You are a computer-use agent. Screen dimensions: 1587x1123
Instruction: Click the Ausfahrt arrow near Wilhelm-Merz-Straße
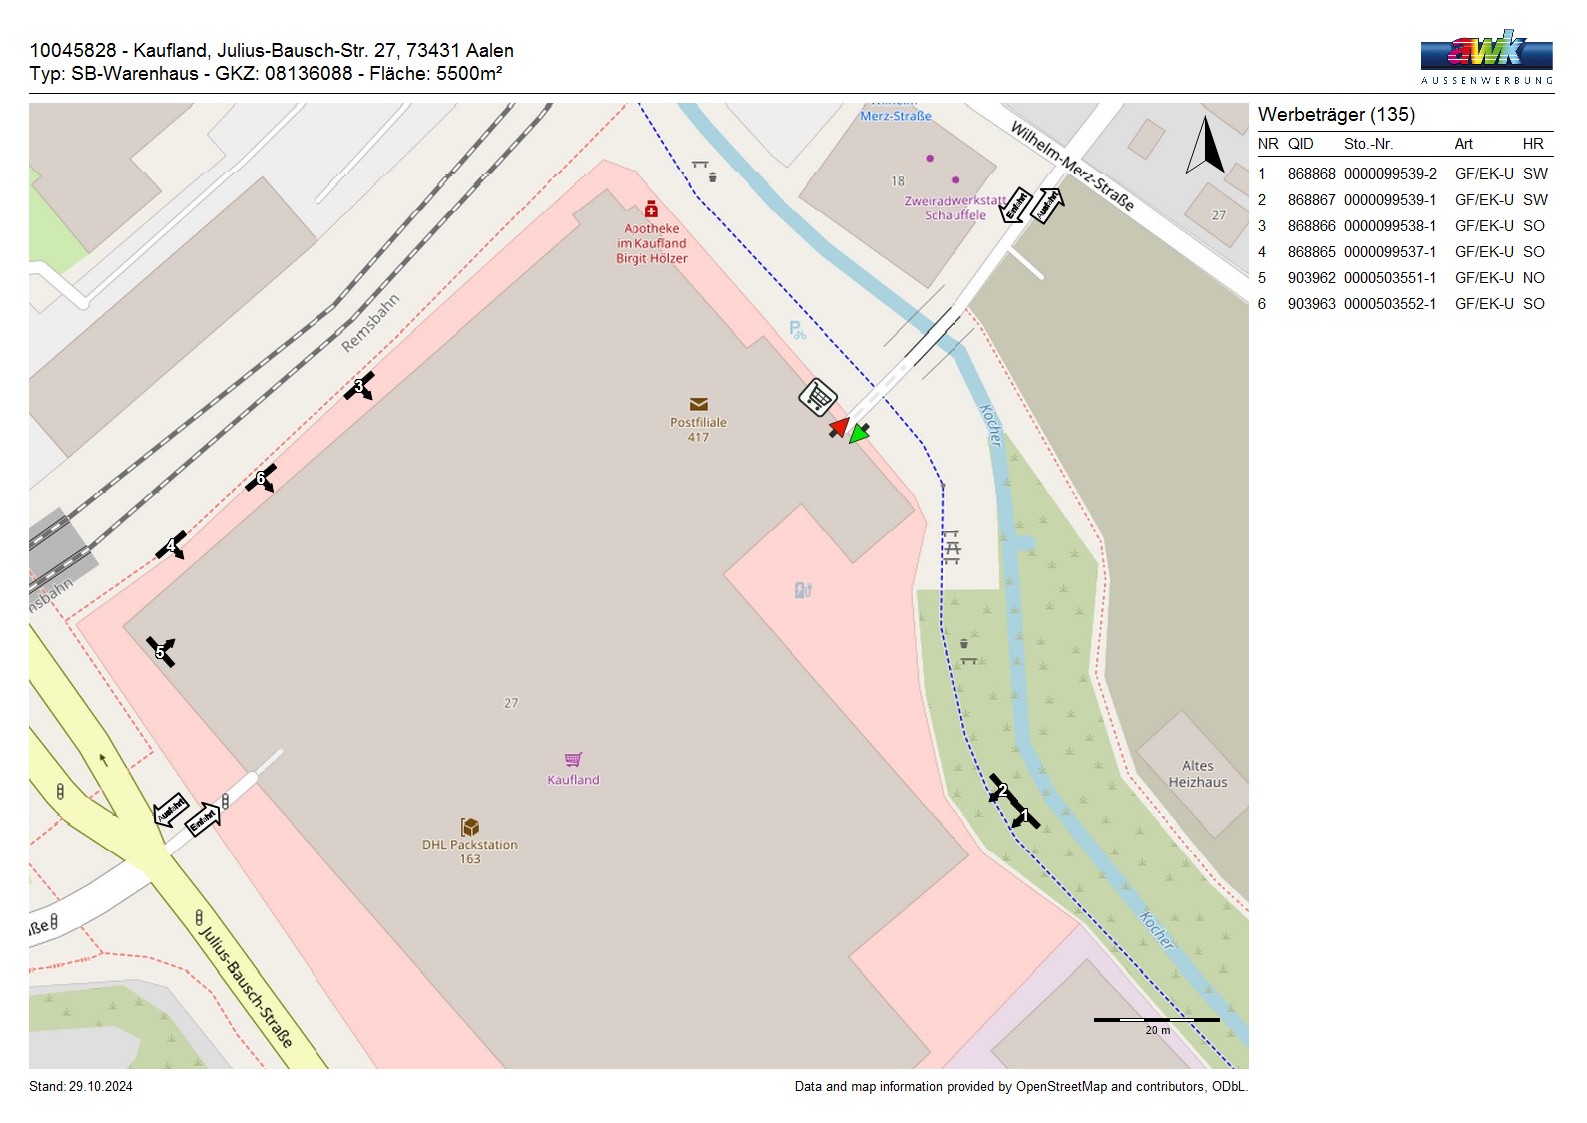tap(1047, 205)
